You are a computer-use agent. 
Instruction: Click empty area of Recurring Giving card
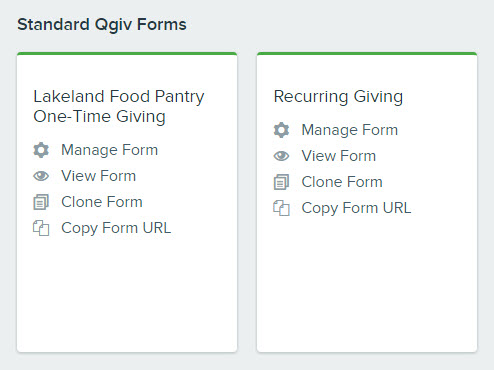[367, 283]
